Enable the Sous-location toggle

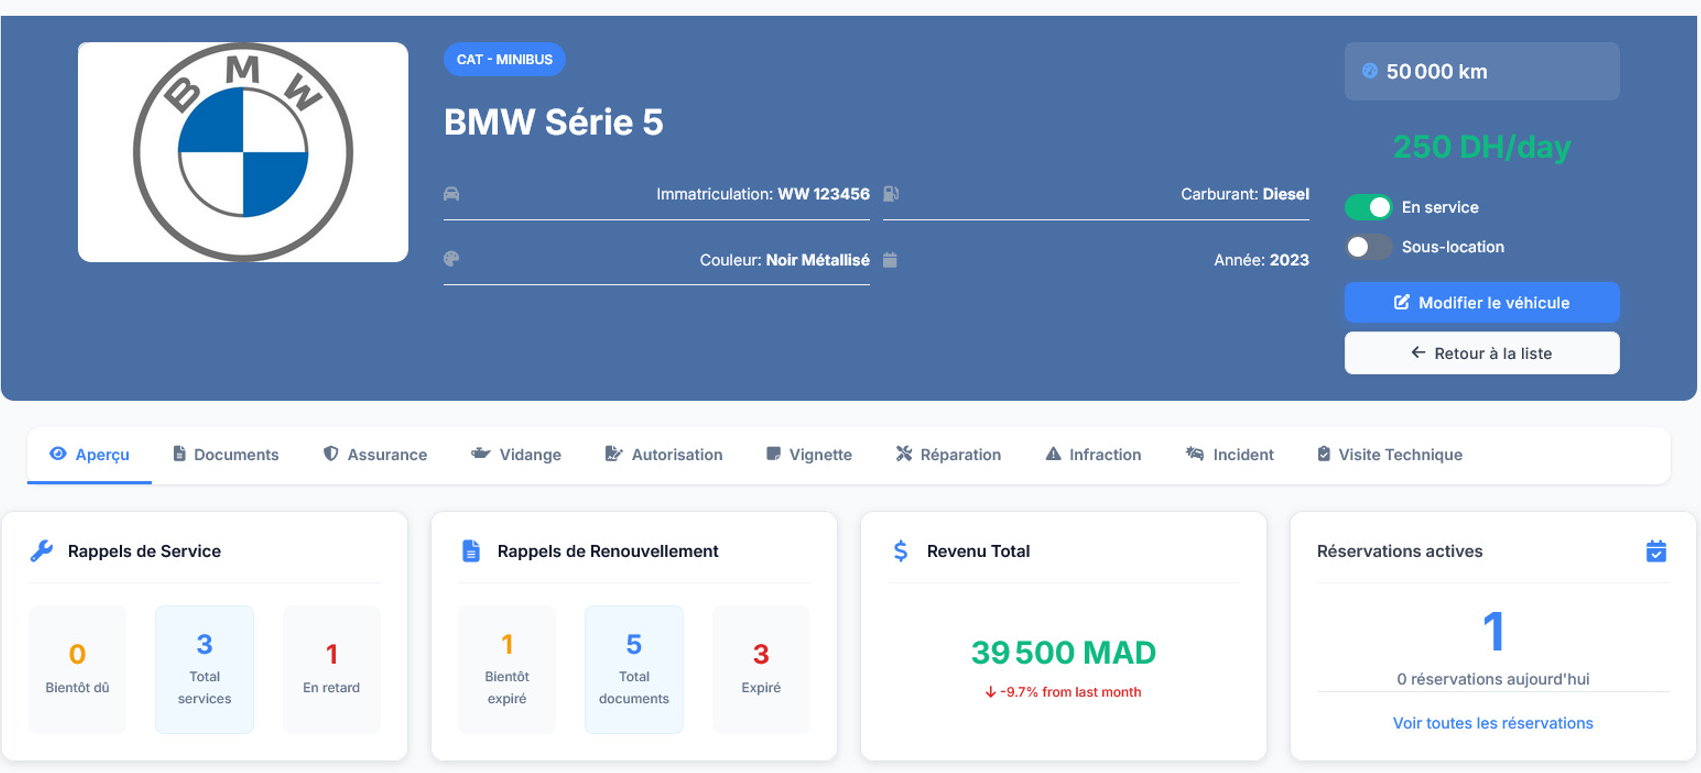tap(1367, 247)
